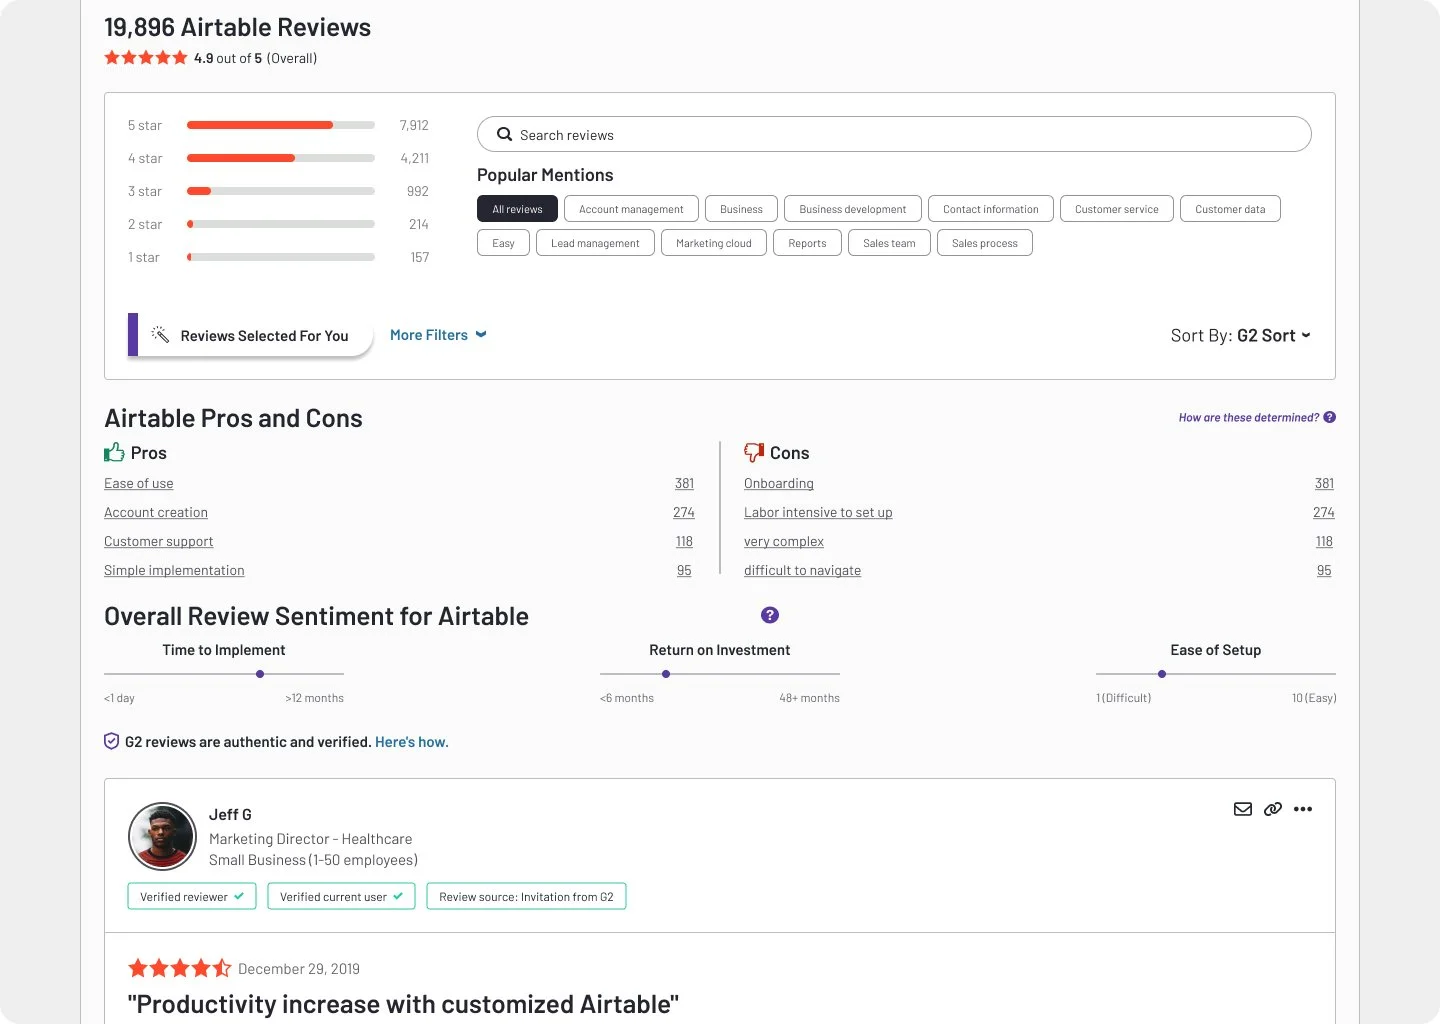Viewport: 1440px width, 1024px height.
Task: Filter reviews by 3 star bar
Action: [x=281, y=191]
